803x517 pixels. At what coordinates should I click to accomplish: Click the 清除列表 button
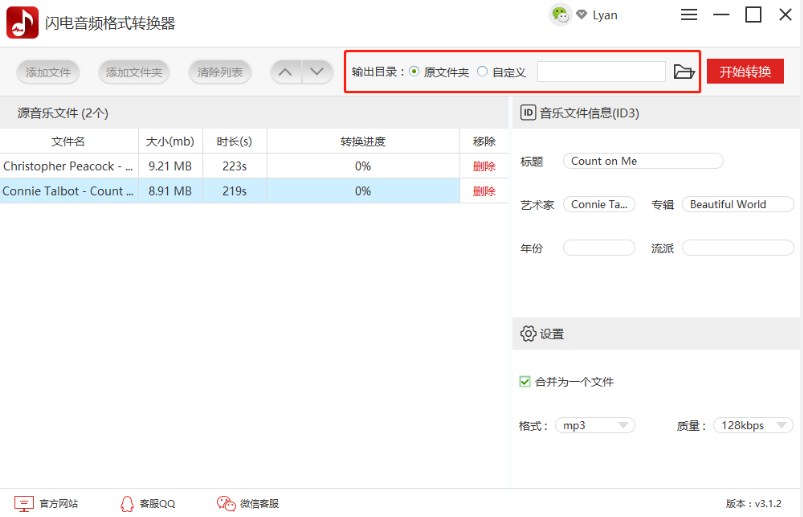click(220, 72)
